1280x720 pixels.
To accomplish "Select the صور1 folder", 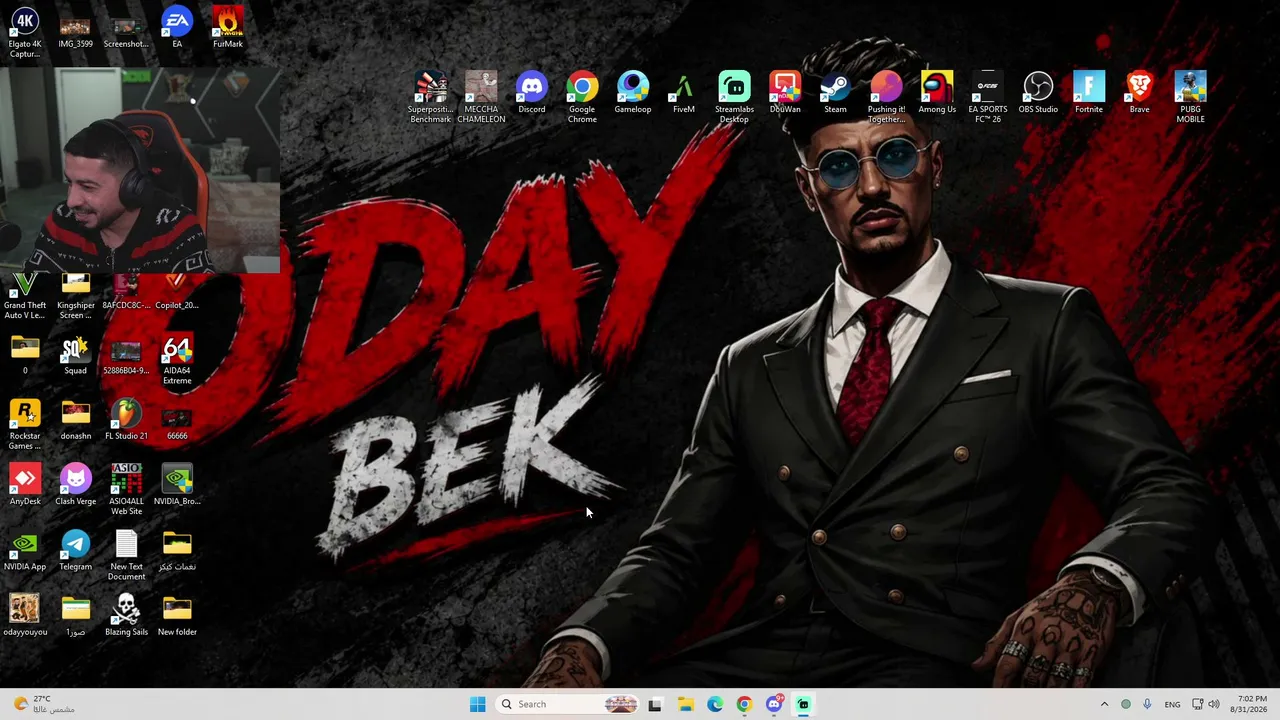I will point(75,615).
